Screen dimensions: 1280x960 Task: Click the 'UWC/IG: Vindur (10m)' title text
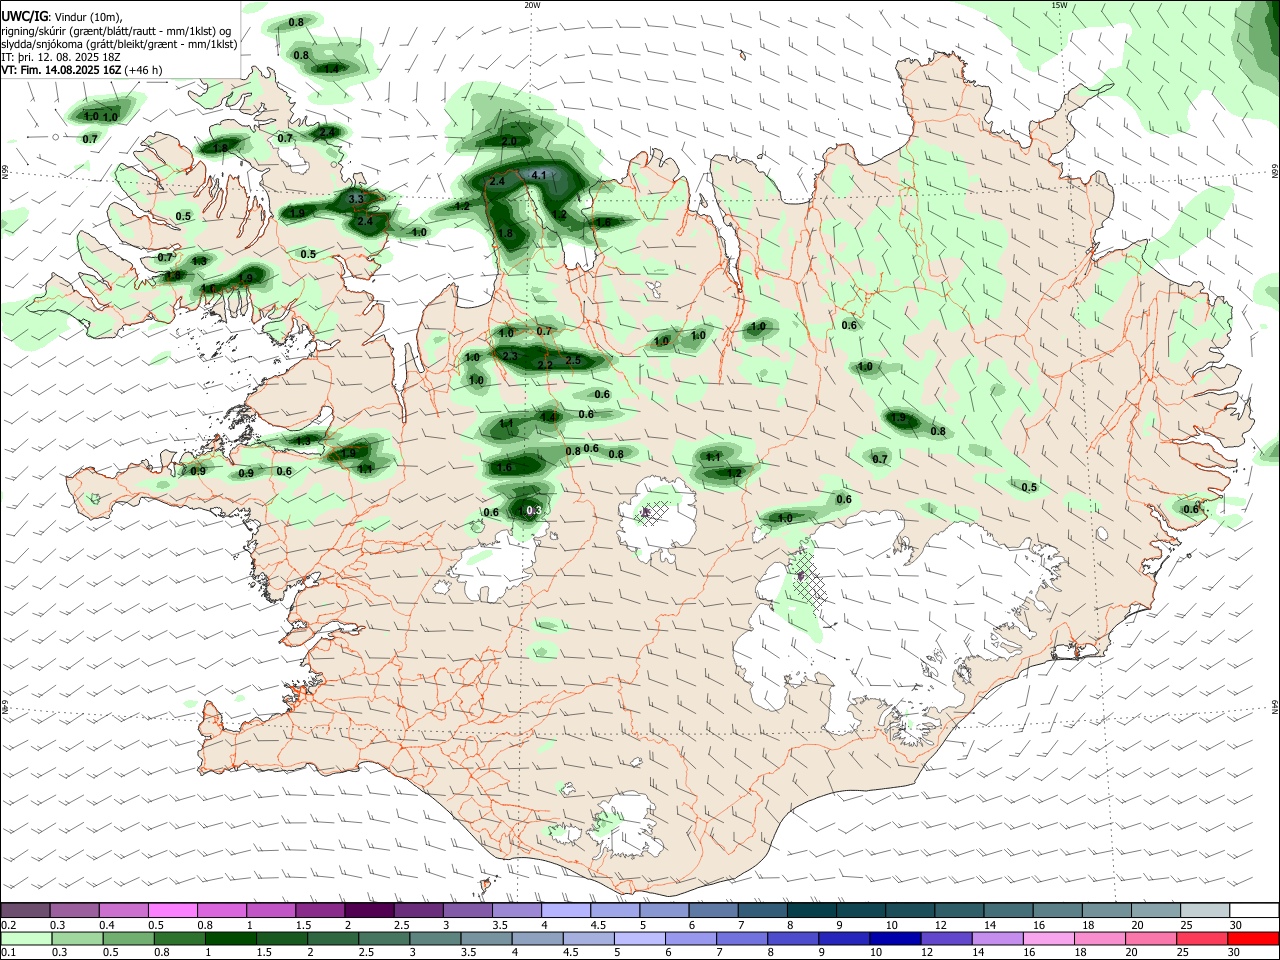tap(62, 16)
